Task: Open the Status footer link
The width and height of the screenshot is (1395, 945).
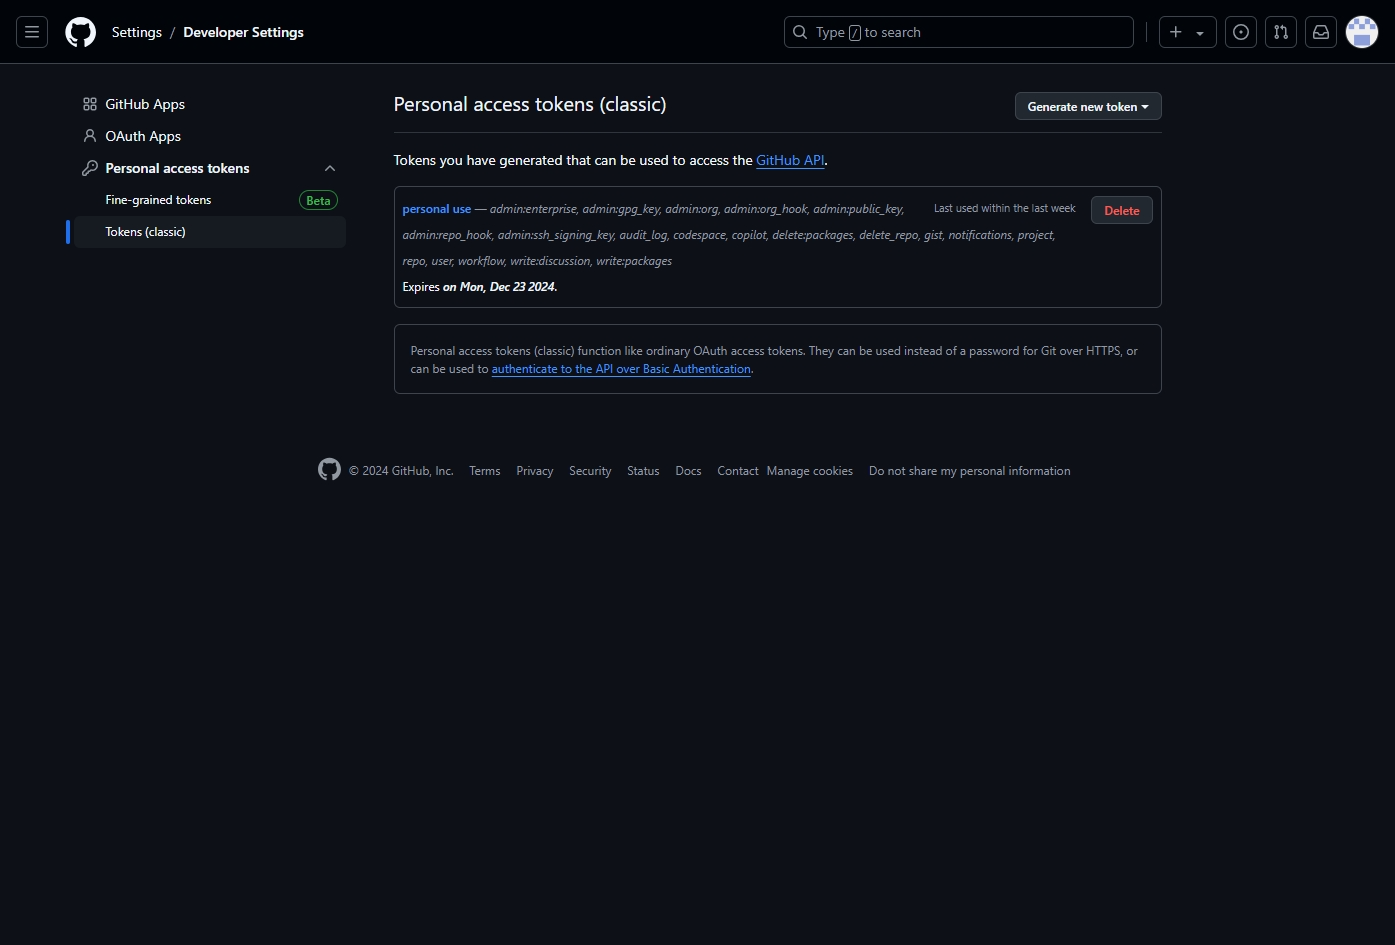Action: point(643,471)
